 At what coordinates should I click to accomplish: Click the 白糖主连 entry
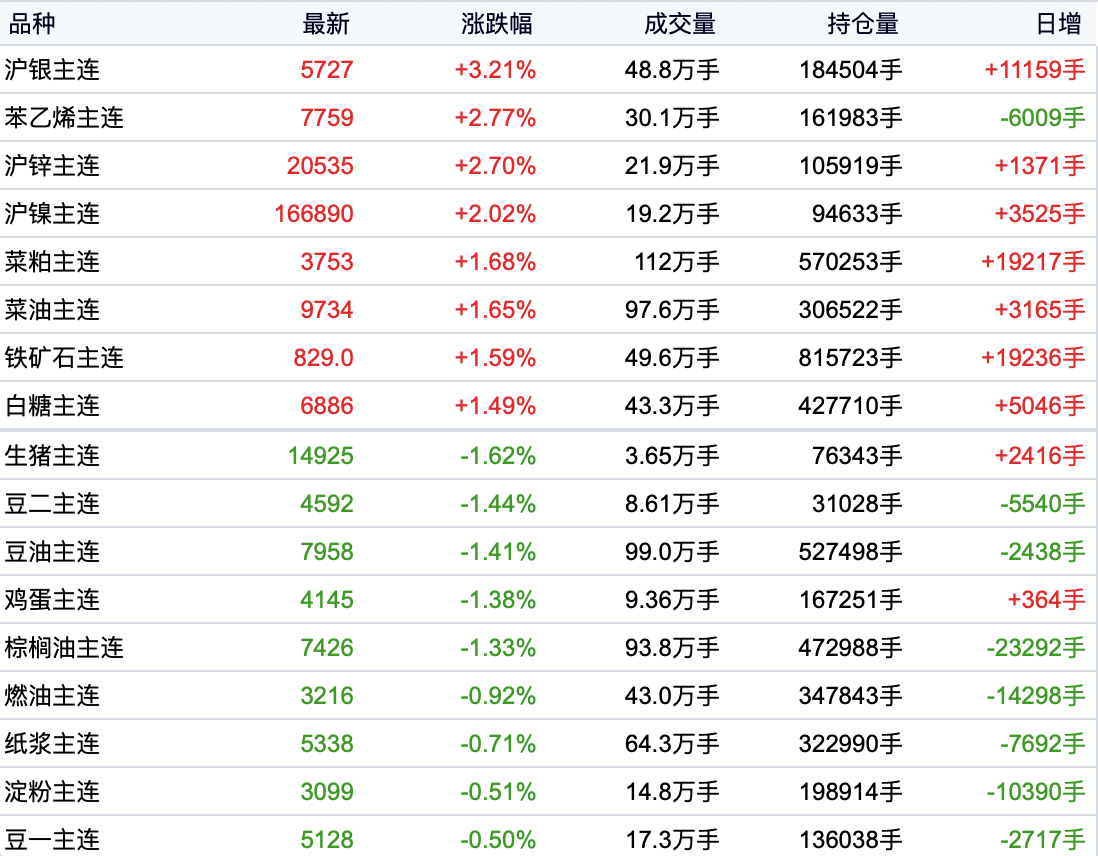click(x=53, y=406)
